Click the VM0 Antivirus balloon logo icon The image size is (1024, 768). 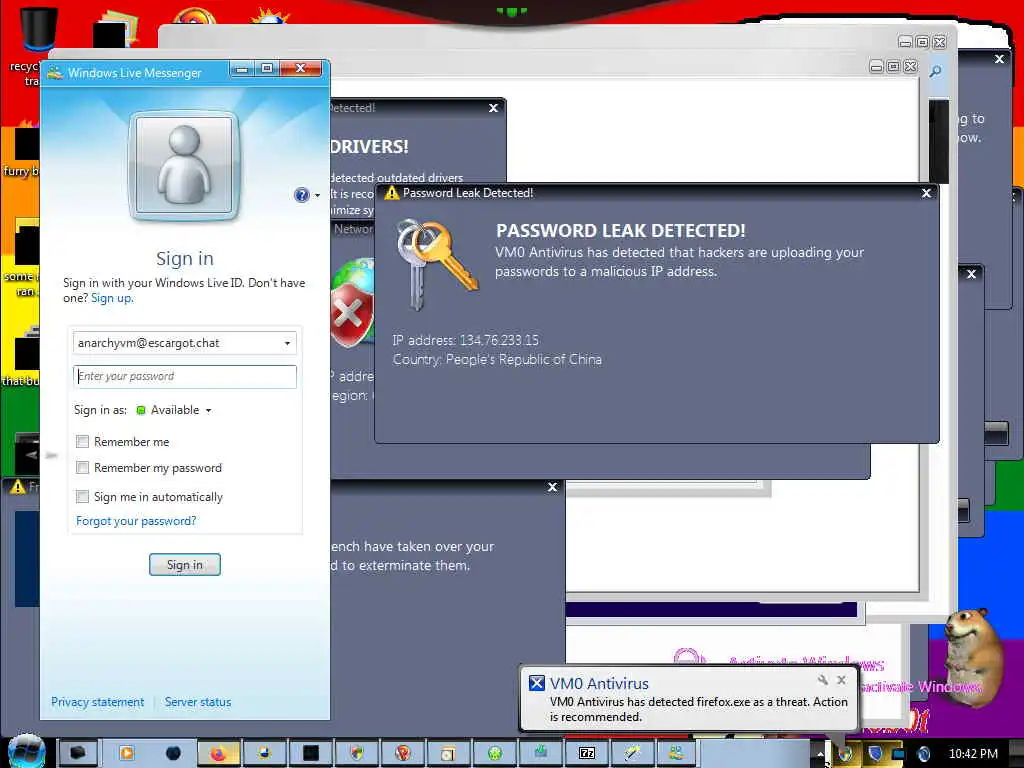(536, 683)
